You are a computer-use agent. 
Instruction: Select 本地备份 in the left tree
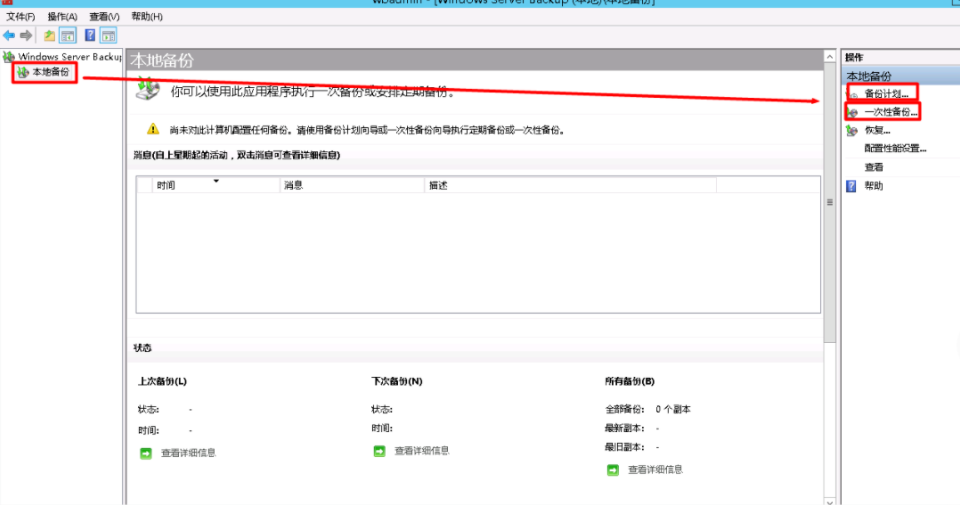pos(51,73)
